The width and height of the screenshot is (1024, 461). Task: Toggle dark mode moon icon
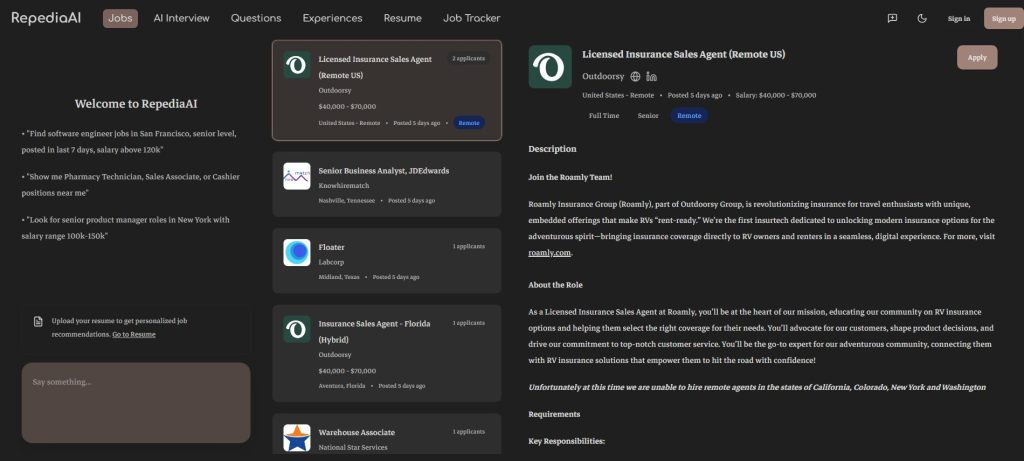(x=922, y=18)
